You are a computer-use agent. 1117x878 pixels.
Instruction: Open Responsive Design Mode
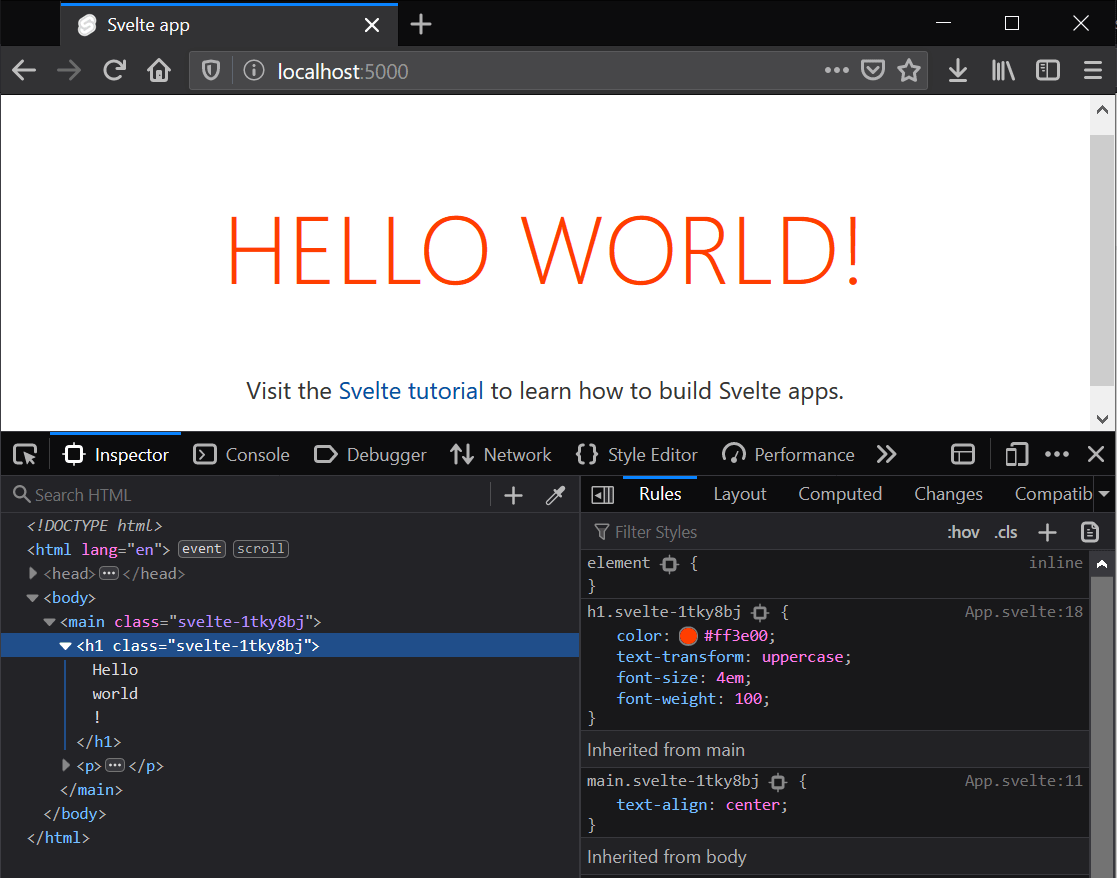1016,454
